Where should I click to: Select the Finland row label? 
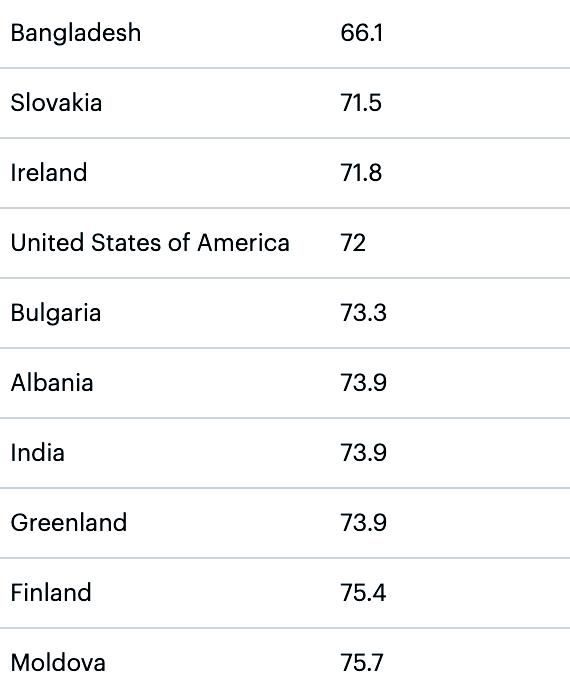coord(51,593)
